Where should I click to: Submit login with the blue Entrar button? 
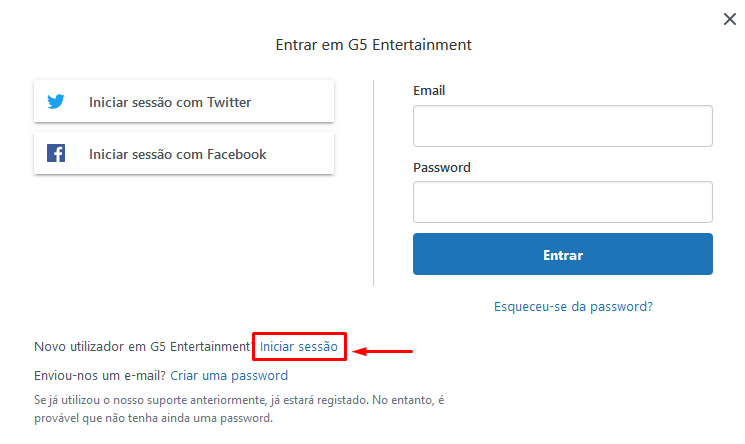[x=563, y=254]
